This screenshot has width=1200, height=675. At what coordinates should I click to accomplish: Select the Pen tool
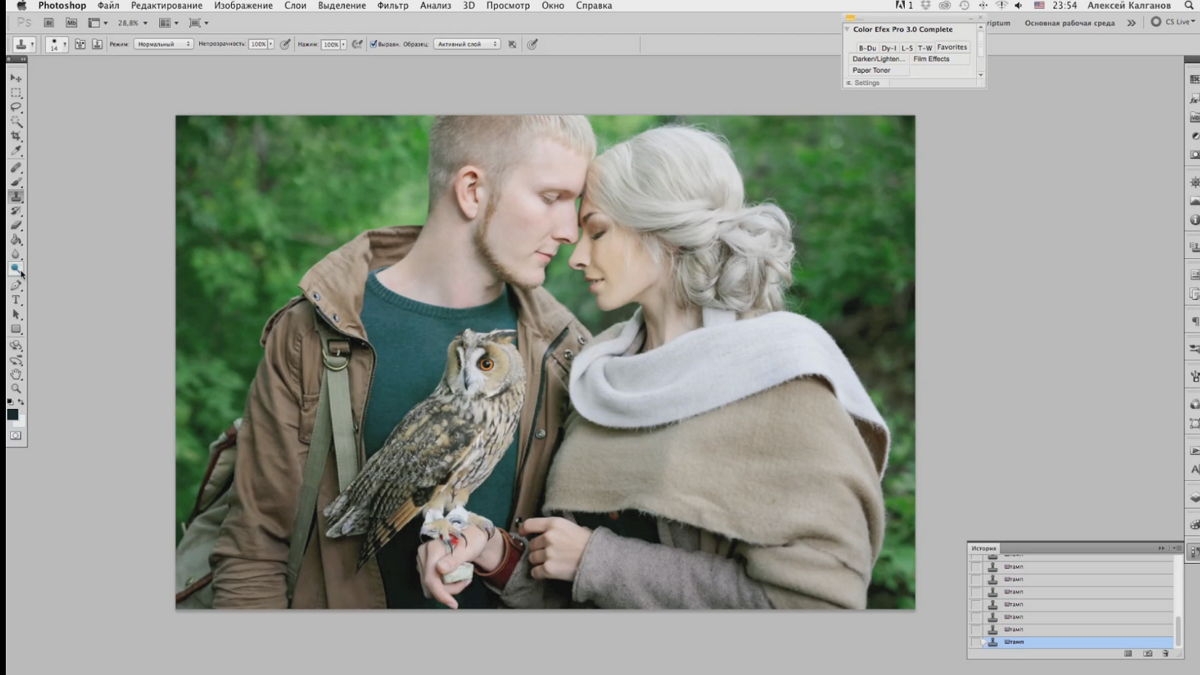[16, 285]
